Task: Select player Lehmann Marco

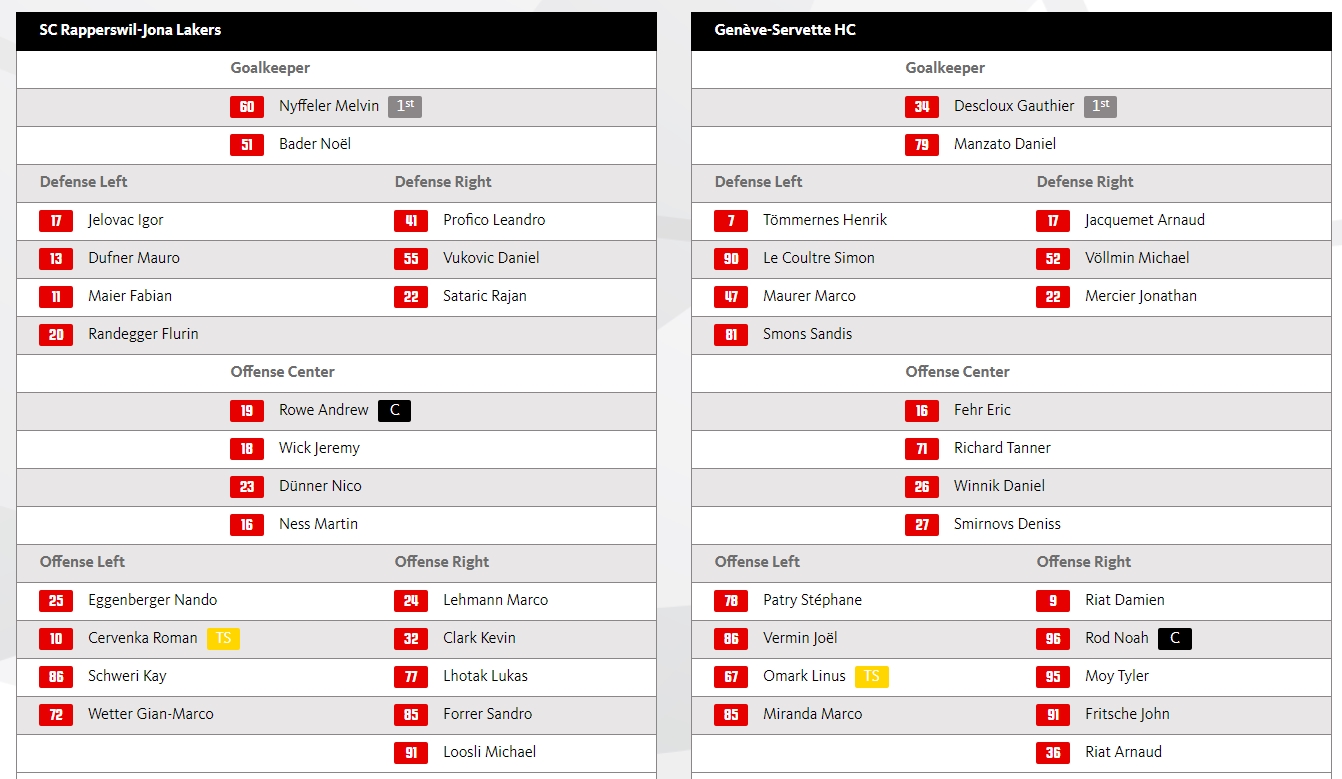Action: coord(495,600)
